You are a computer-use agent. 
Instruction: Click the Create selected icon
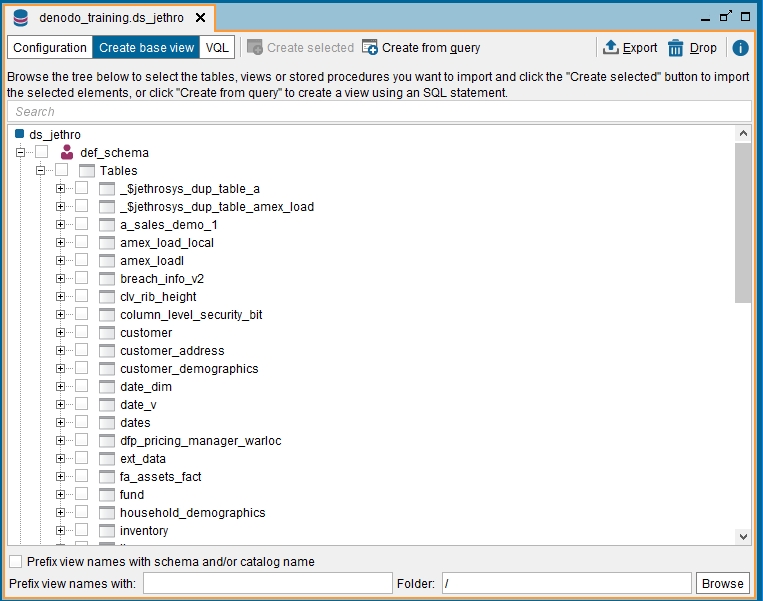[254, 47]
